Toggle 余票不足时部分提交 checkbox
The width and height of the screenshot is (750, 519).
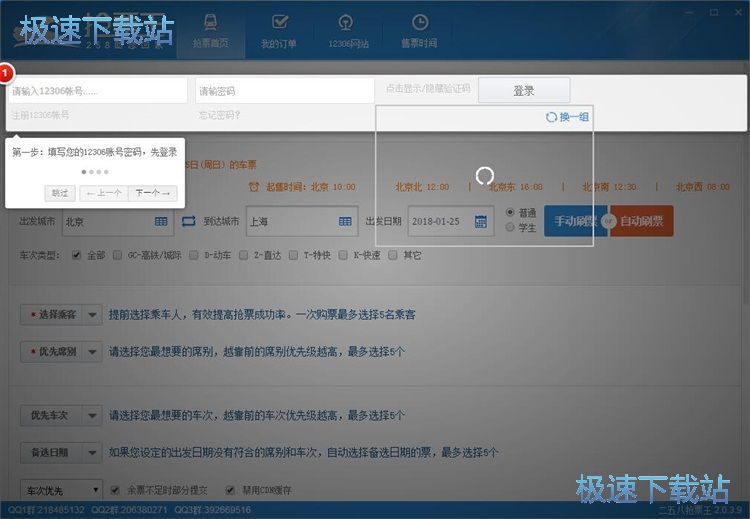[118, 490]
